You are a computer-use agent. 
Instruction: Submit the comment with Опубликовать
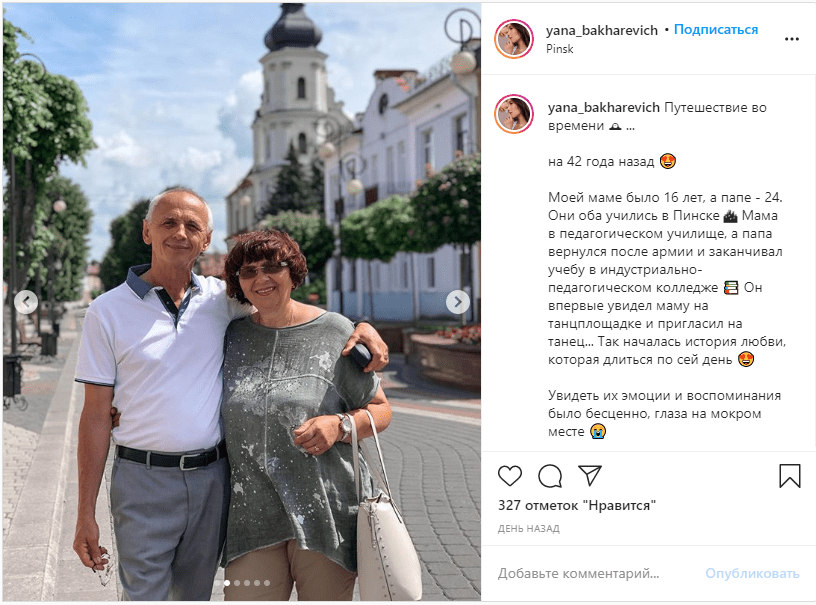pos(752,573)
